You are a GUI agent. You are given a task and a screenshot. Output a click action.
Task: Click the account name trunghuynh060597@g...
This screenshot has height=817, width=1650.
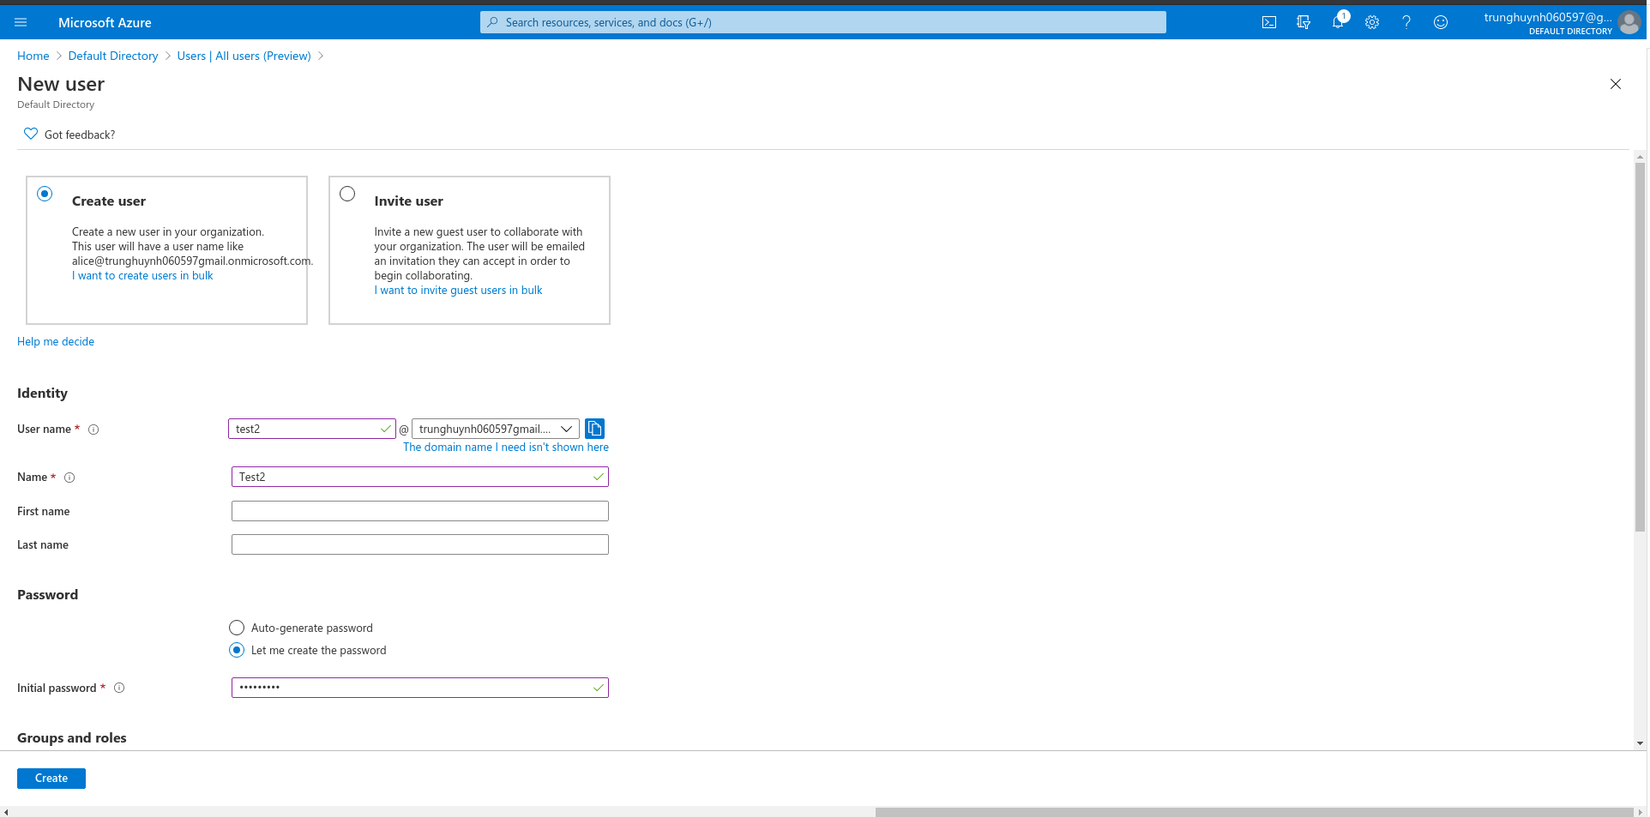(1547, 17)
